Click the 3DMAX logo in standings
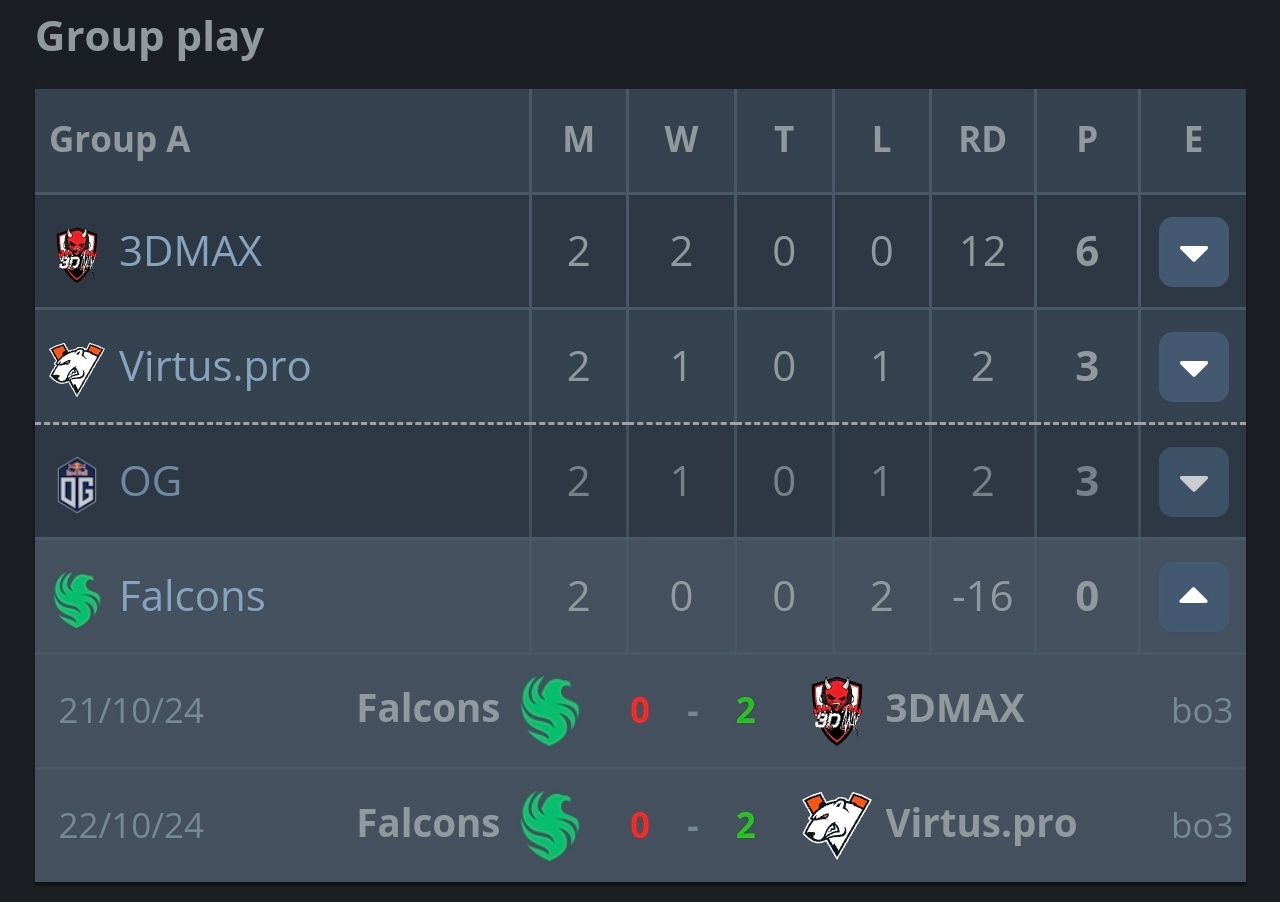 (x=77, y=253)
